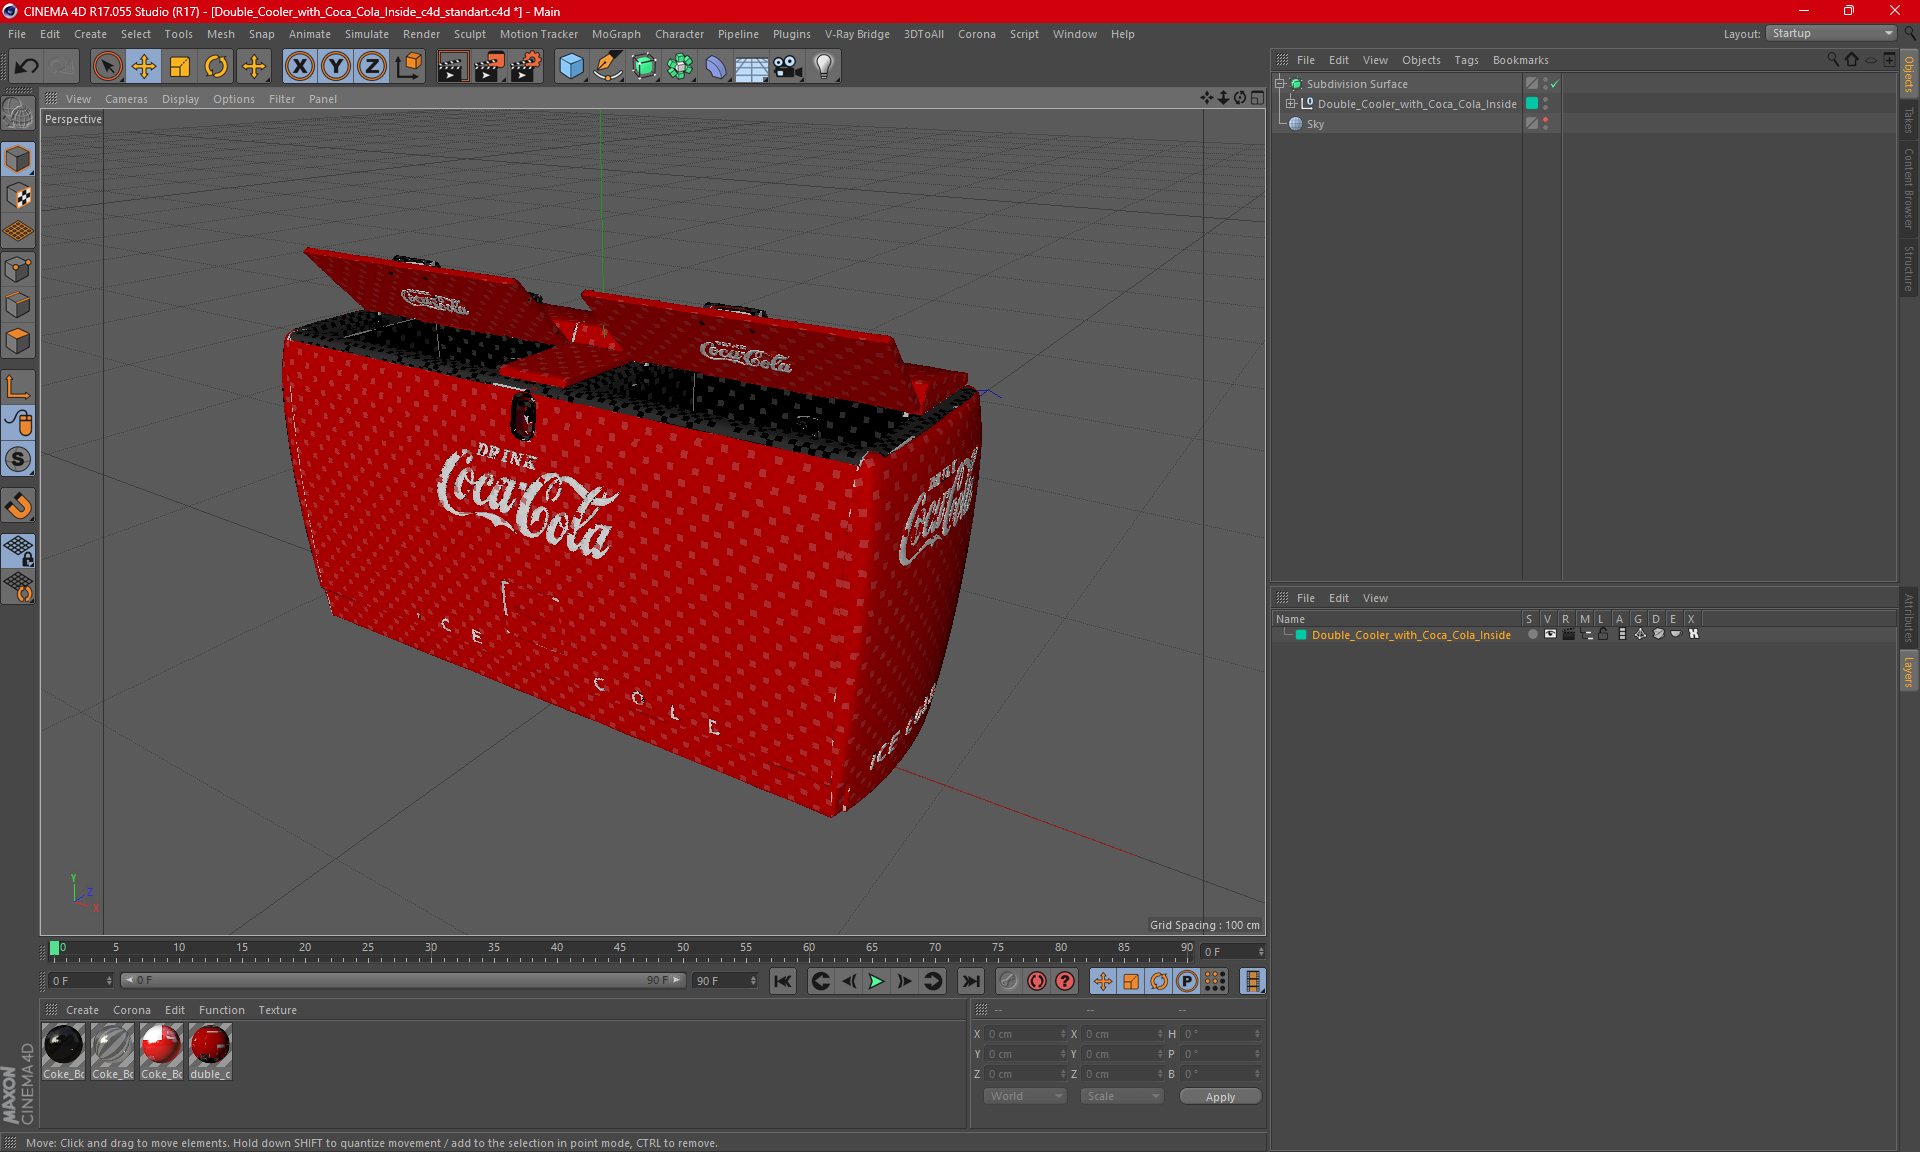Click the X position input field
The height and width of the screenshot is (1152, 1920).
pyautogui.click(x=1024, y=1034)
